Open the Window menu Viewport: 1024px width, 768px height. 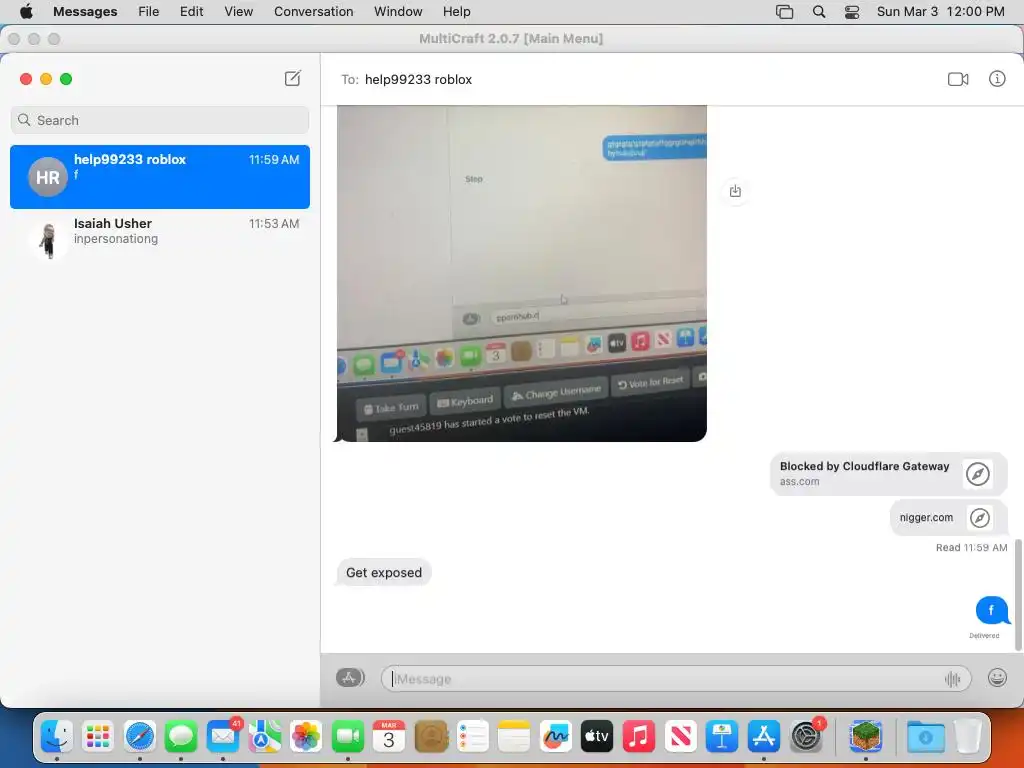pos(398,11)
